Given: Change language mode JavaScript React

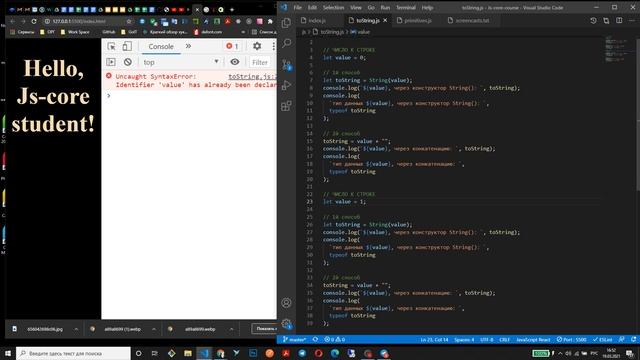Looking at the screenshot, I should pos(533,339).
